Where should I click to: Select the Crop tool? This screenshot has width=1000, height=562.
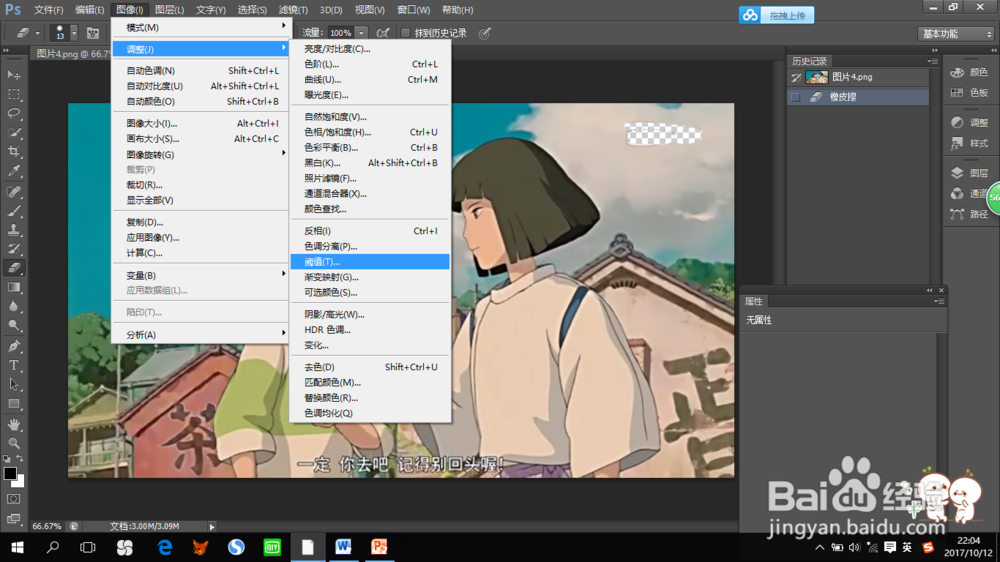coord(13,152)
